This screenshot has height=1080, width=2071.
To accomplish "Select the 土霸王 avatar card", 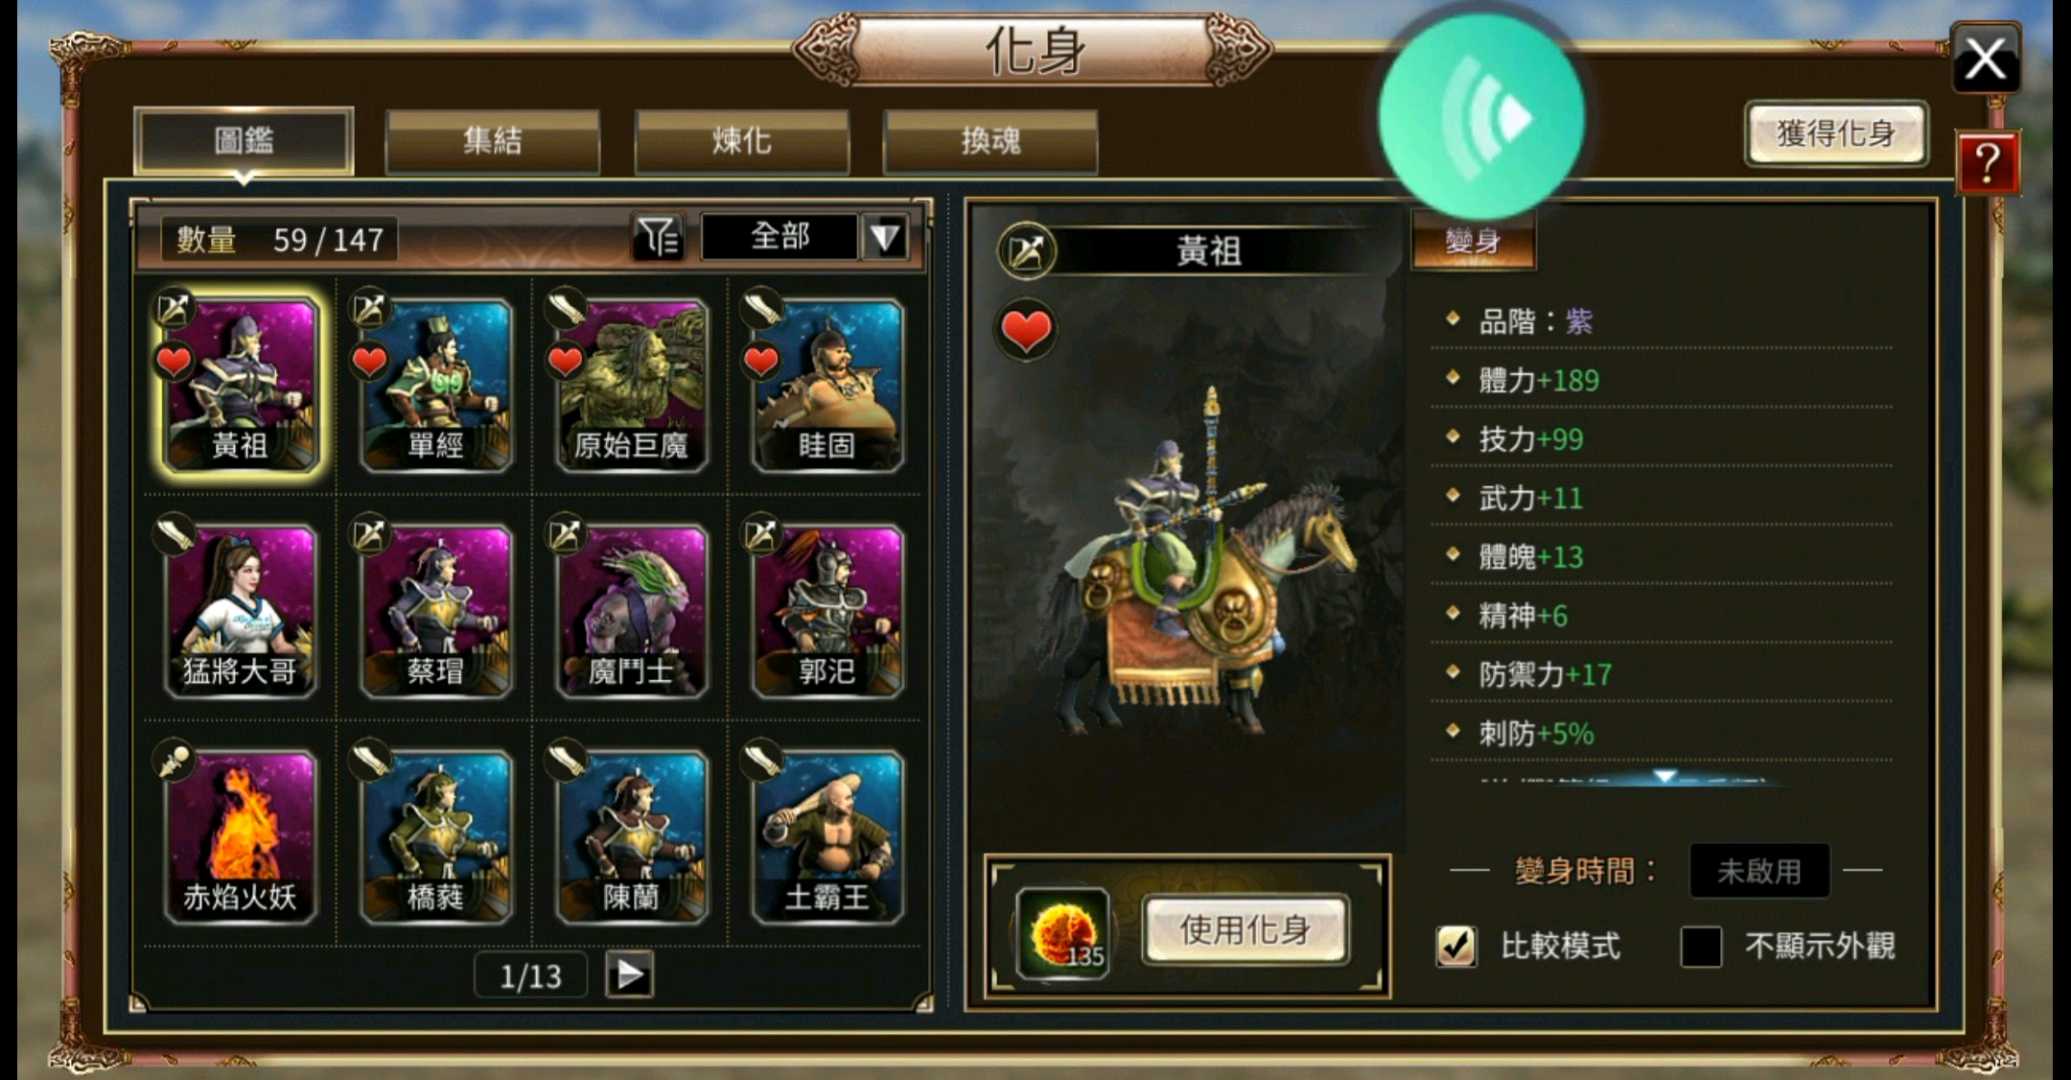I will coord(827,836).
